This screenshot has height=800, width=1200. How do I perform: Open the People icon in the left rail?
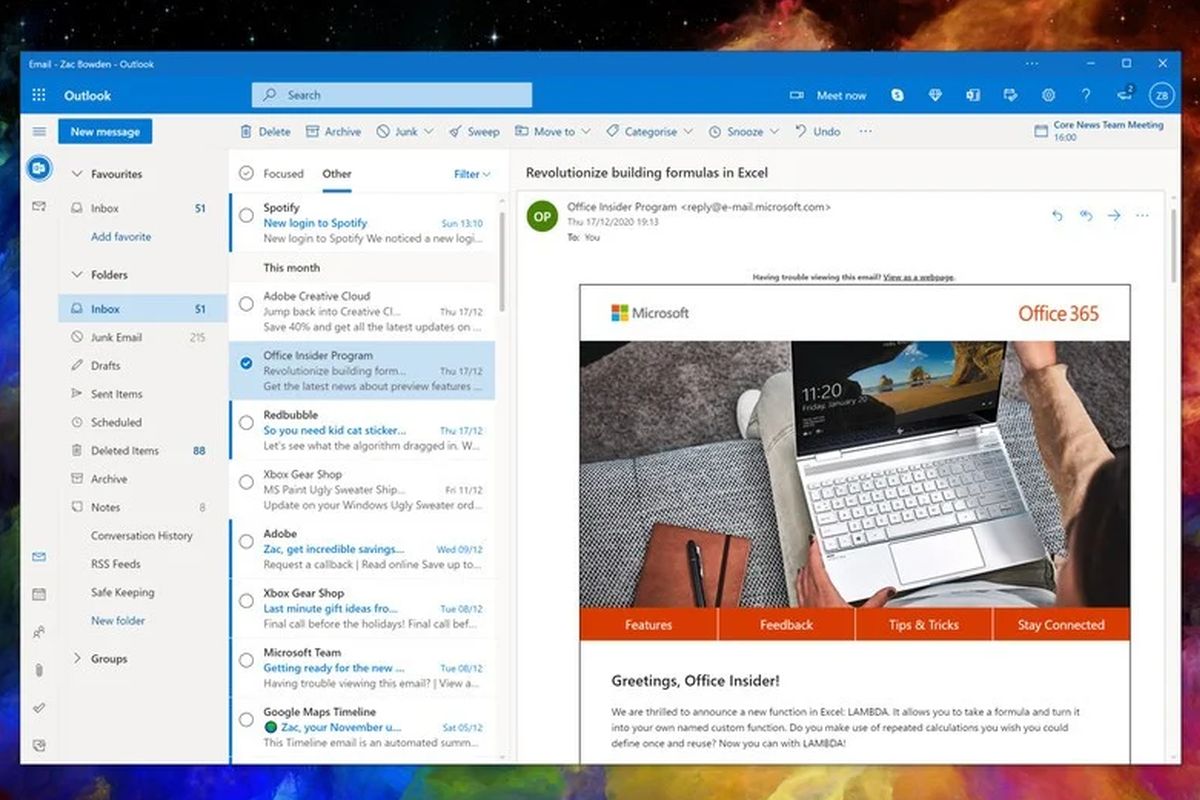point(38,632)
